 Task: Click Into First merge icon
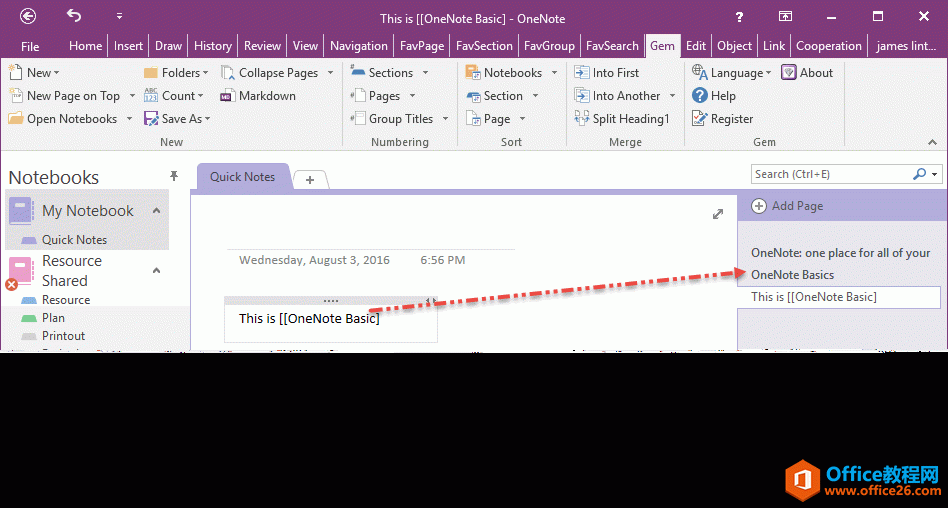[x=582, y=73]
